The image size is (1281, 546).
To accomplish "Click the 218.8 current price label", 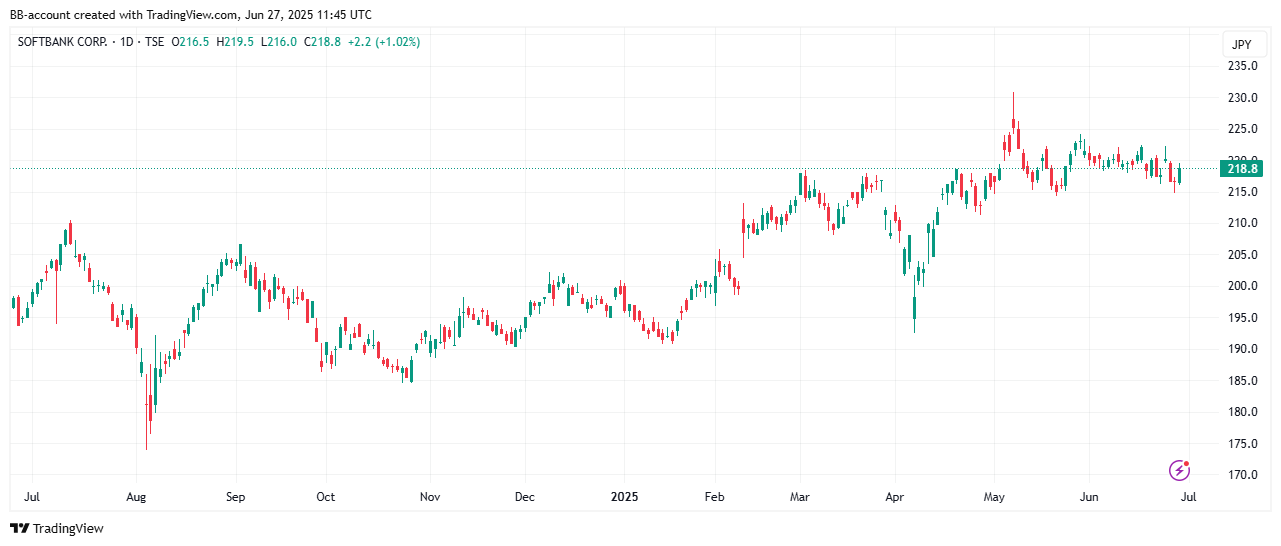I will (x=1241, y=168).
